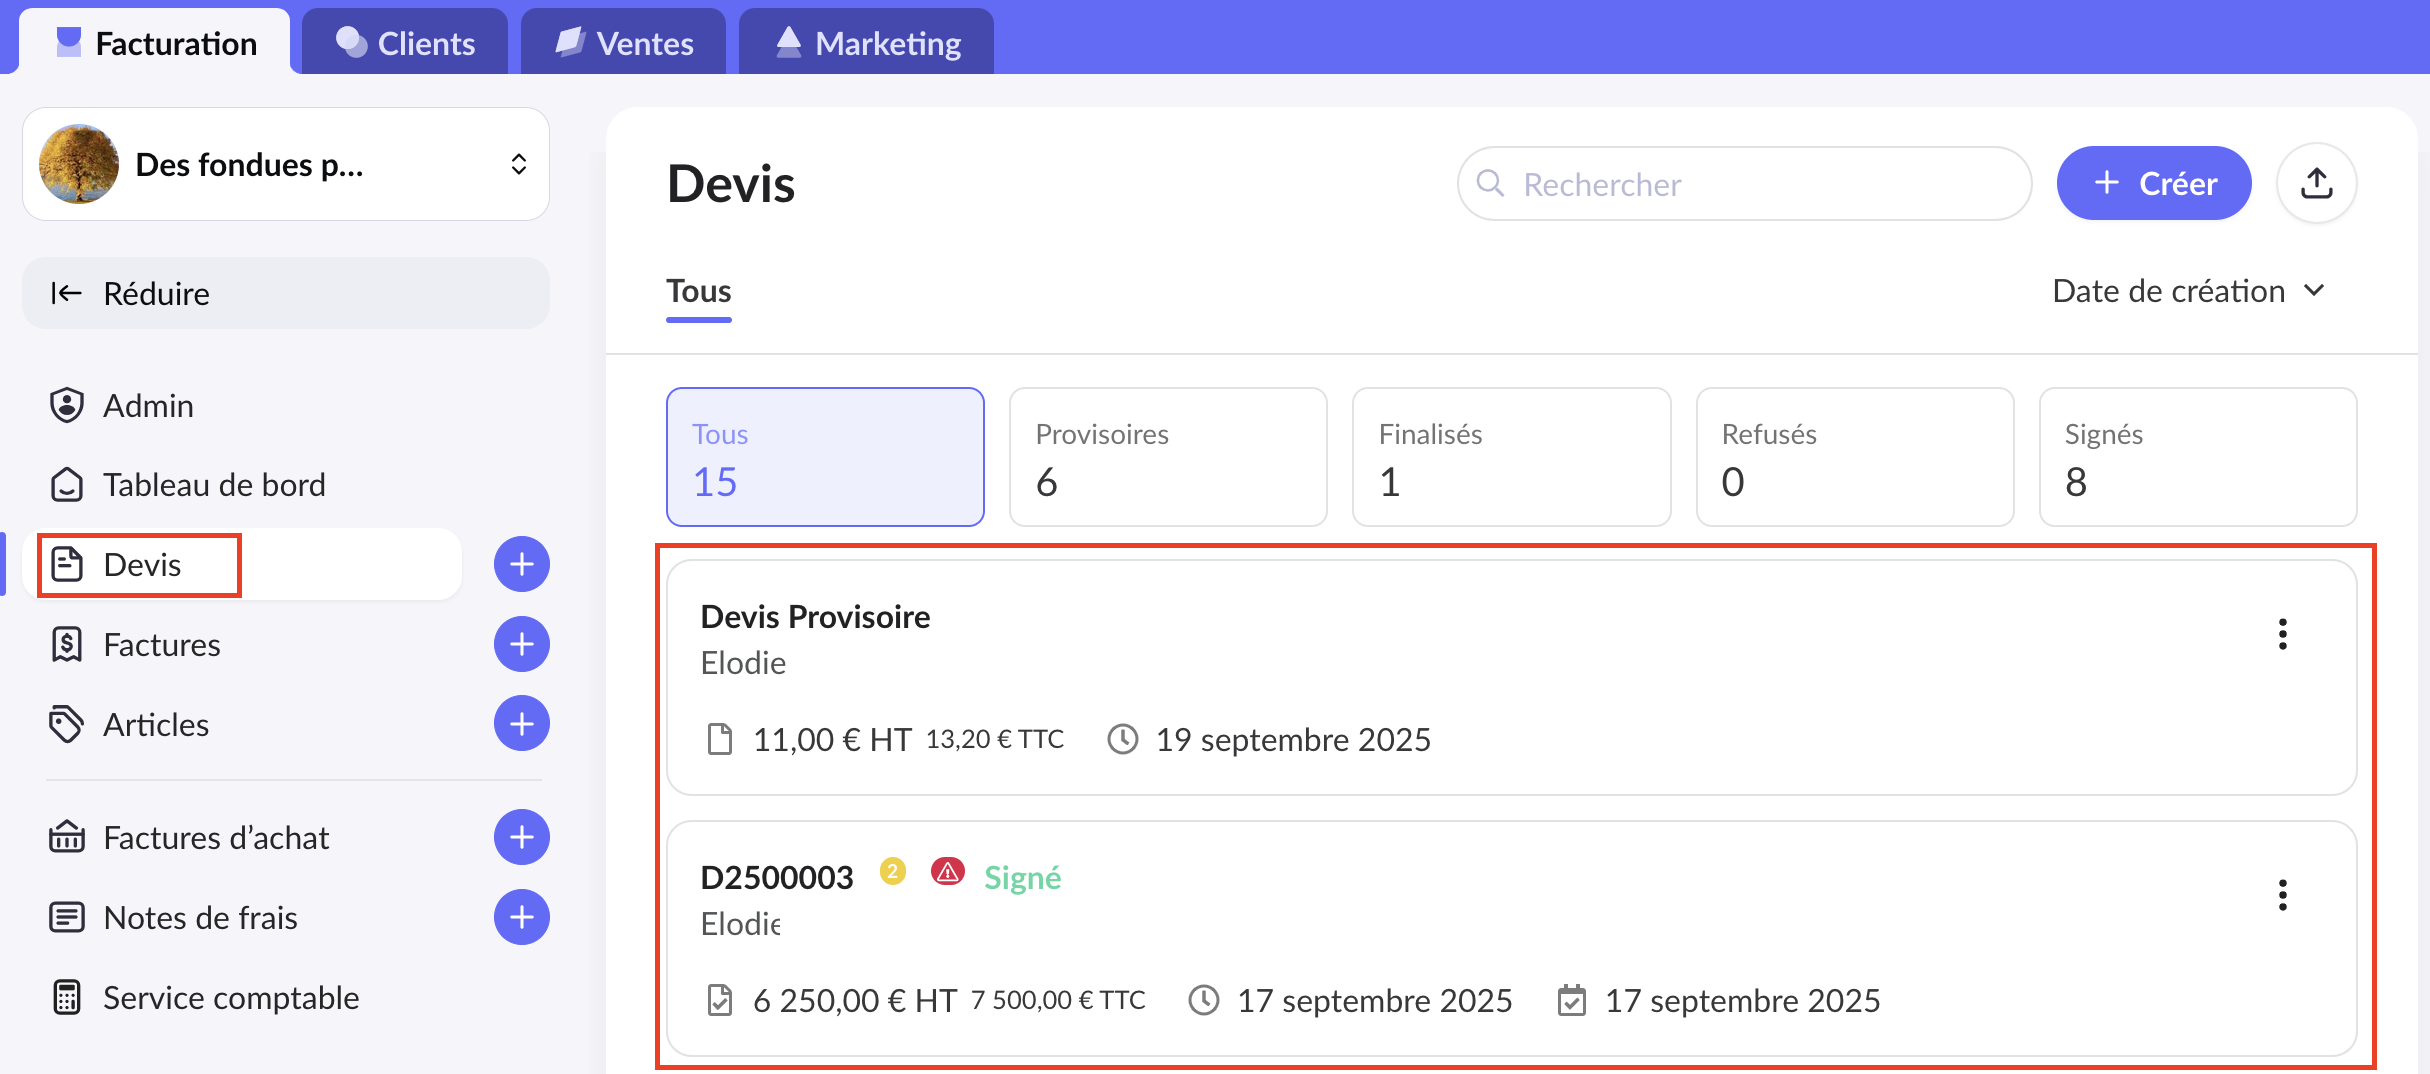Click the plus icon next to Devis
Screen dimensions: 2430x1074
click(521, 565)
